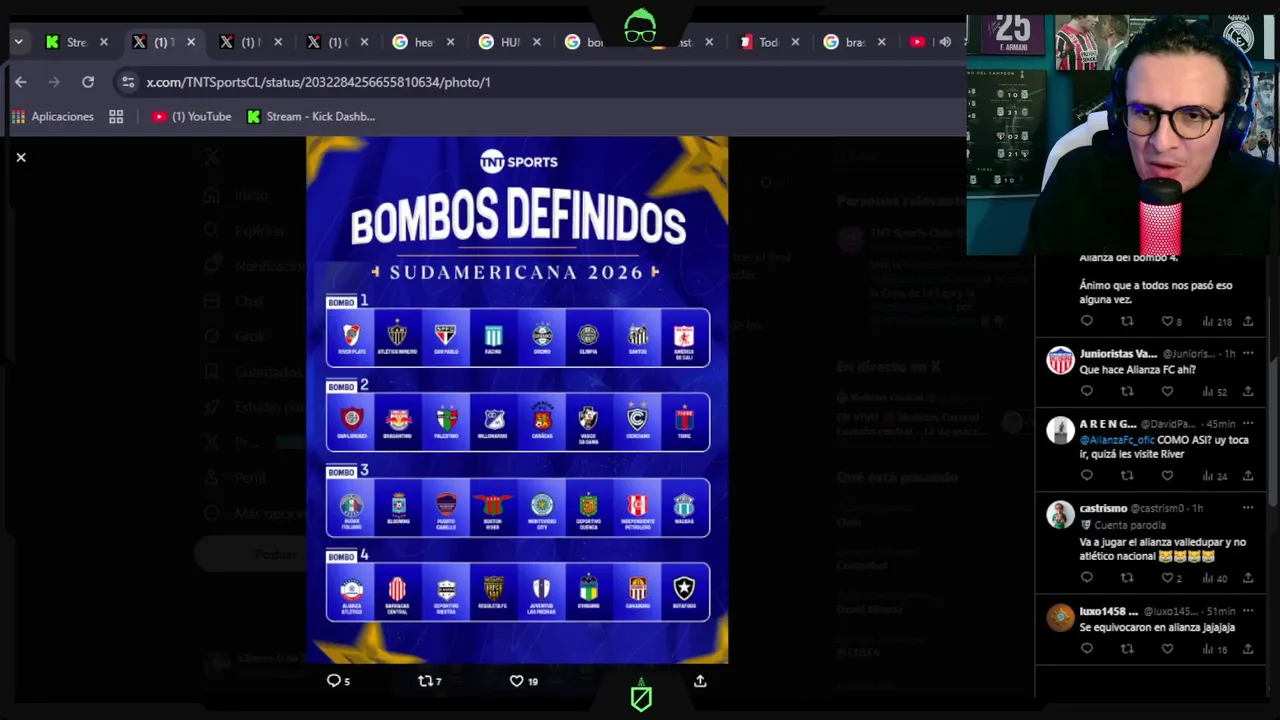This screenshot has width=1280, height=720.
Task: Like castrismo's tweet with 2 likes
Action: click(1171, 577)
